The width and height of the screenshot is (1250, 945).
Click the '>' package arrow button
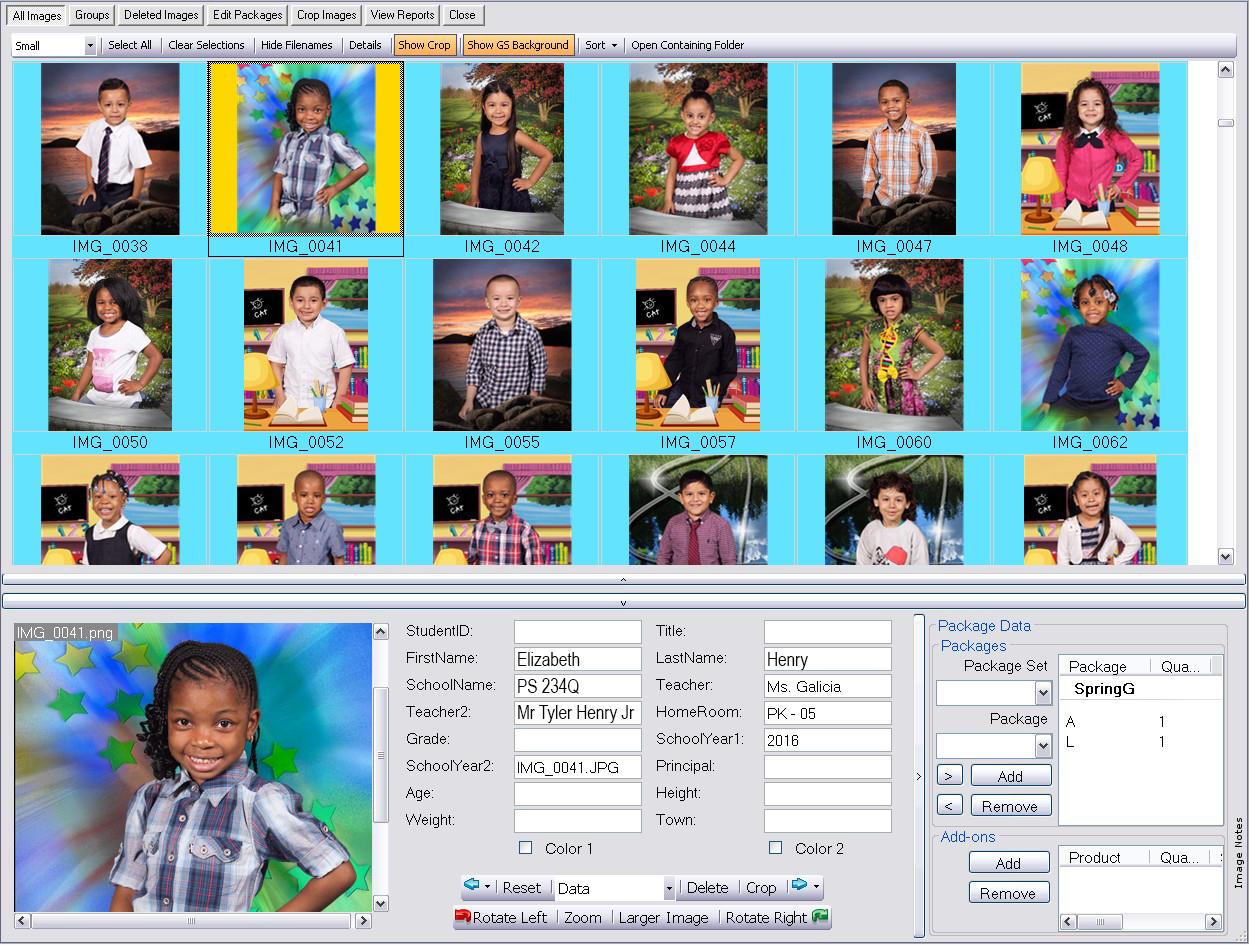pyautogui.click(x=949, y=776)
